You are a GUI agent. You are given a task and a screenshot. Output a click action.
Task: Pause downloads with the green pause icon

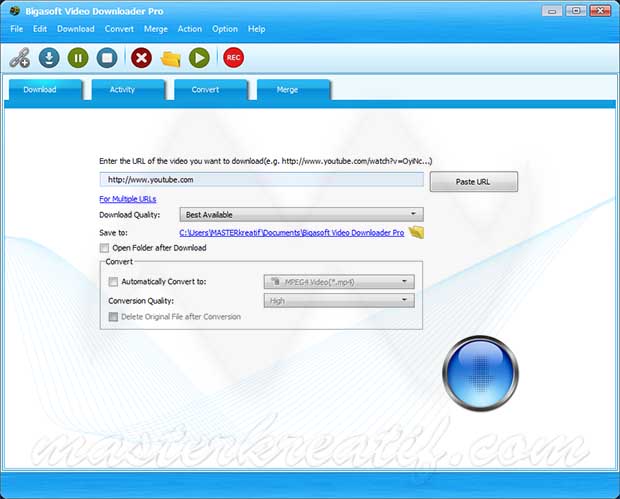(78, 58)
